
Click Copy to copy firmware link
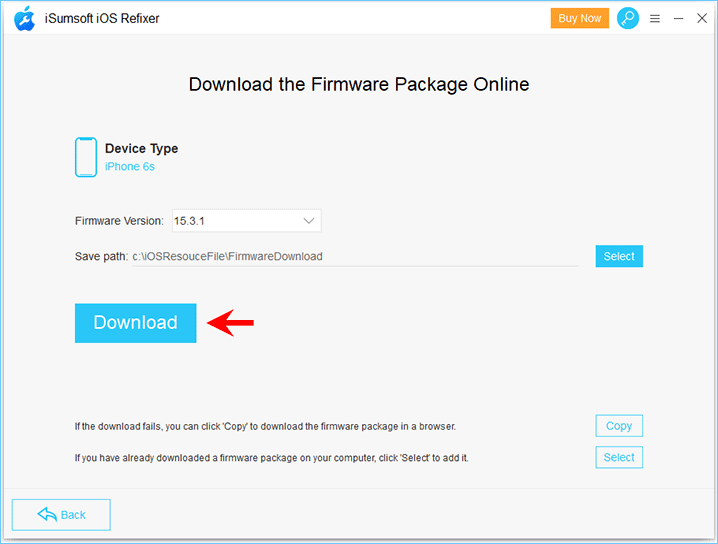tap(619, 426)
